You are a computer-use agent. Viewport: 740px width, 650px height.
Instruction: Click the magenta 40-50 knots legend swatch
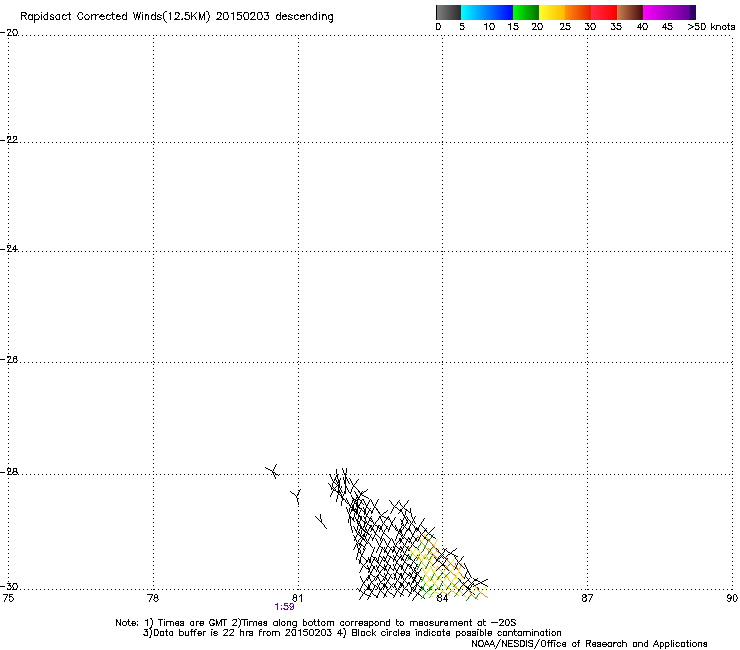pyautogui.click(x=669, y=12)
